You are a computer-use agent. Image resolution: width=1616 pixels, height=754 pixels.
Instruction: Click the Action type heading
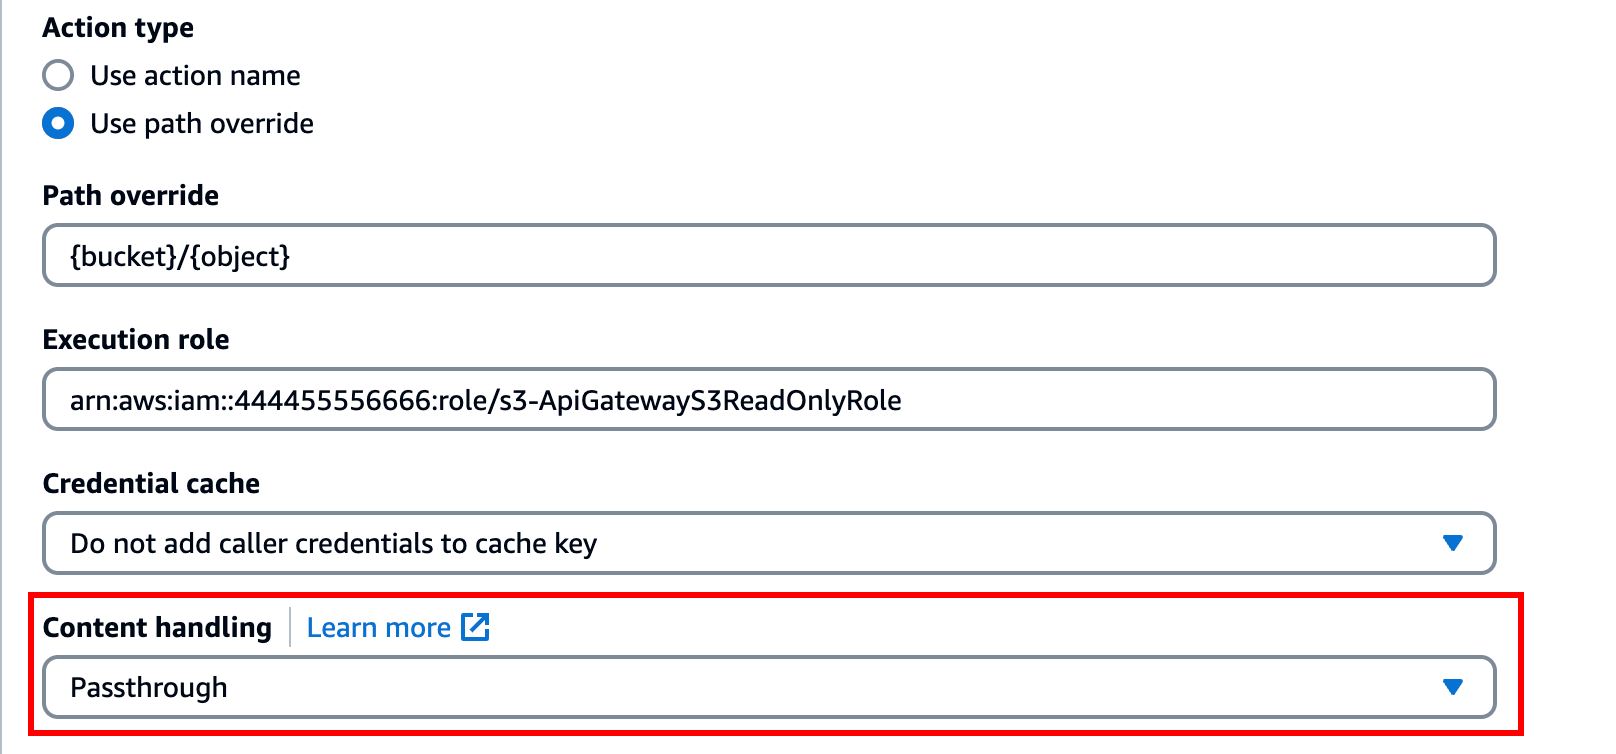117,27
